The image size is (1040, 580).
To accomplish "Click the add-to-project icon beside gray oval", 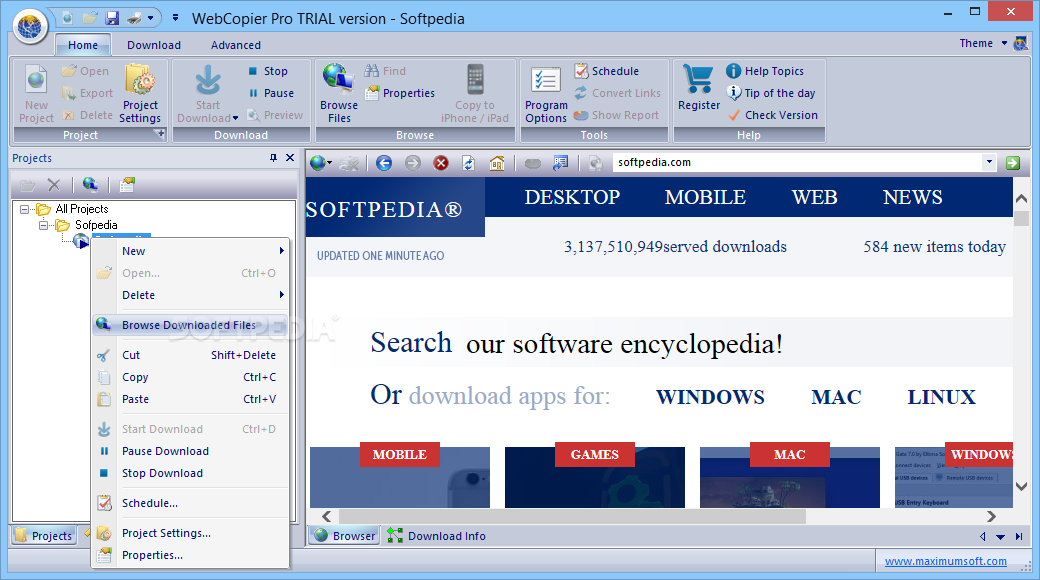I will click(x=560, y=163).
